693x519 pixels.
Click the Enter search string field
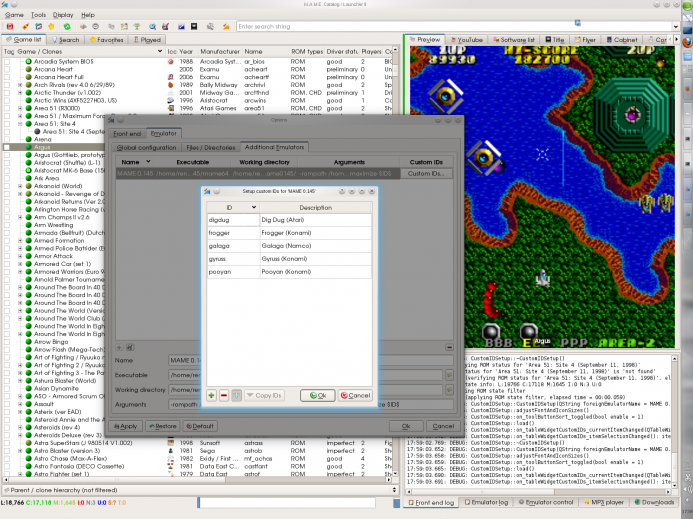453,27
